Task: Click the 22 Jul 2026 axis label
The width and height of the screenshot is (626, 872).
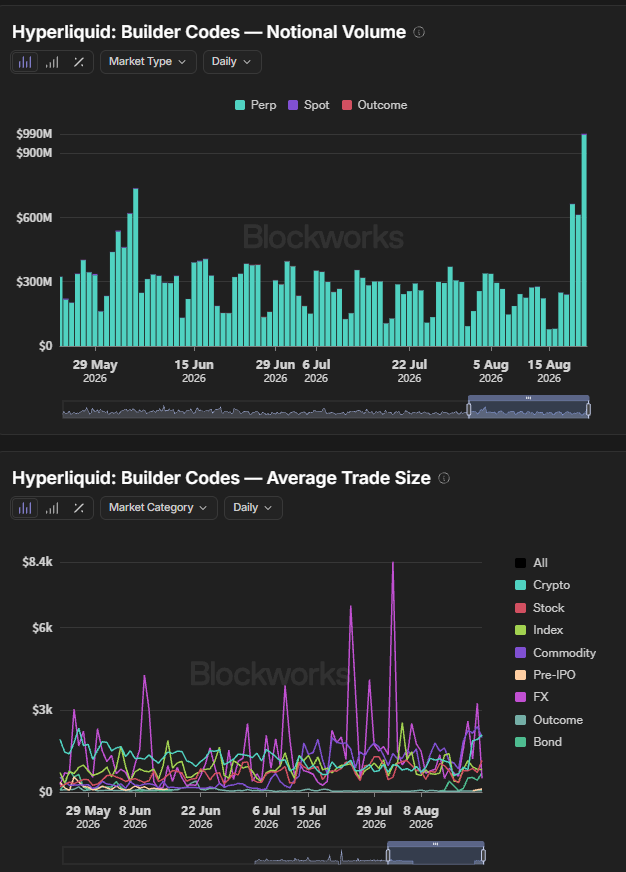Action: [x=409, y=371]
